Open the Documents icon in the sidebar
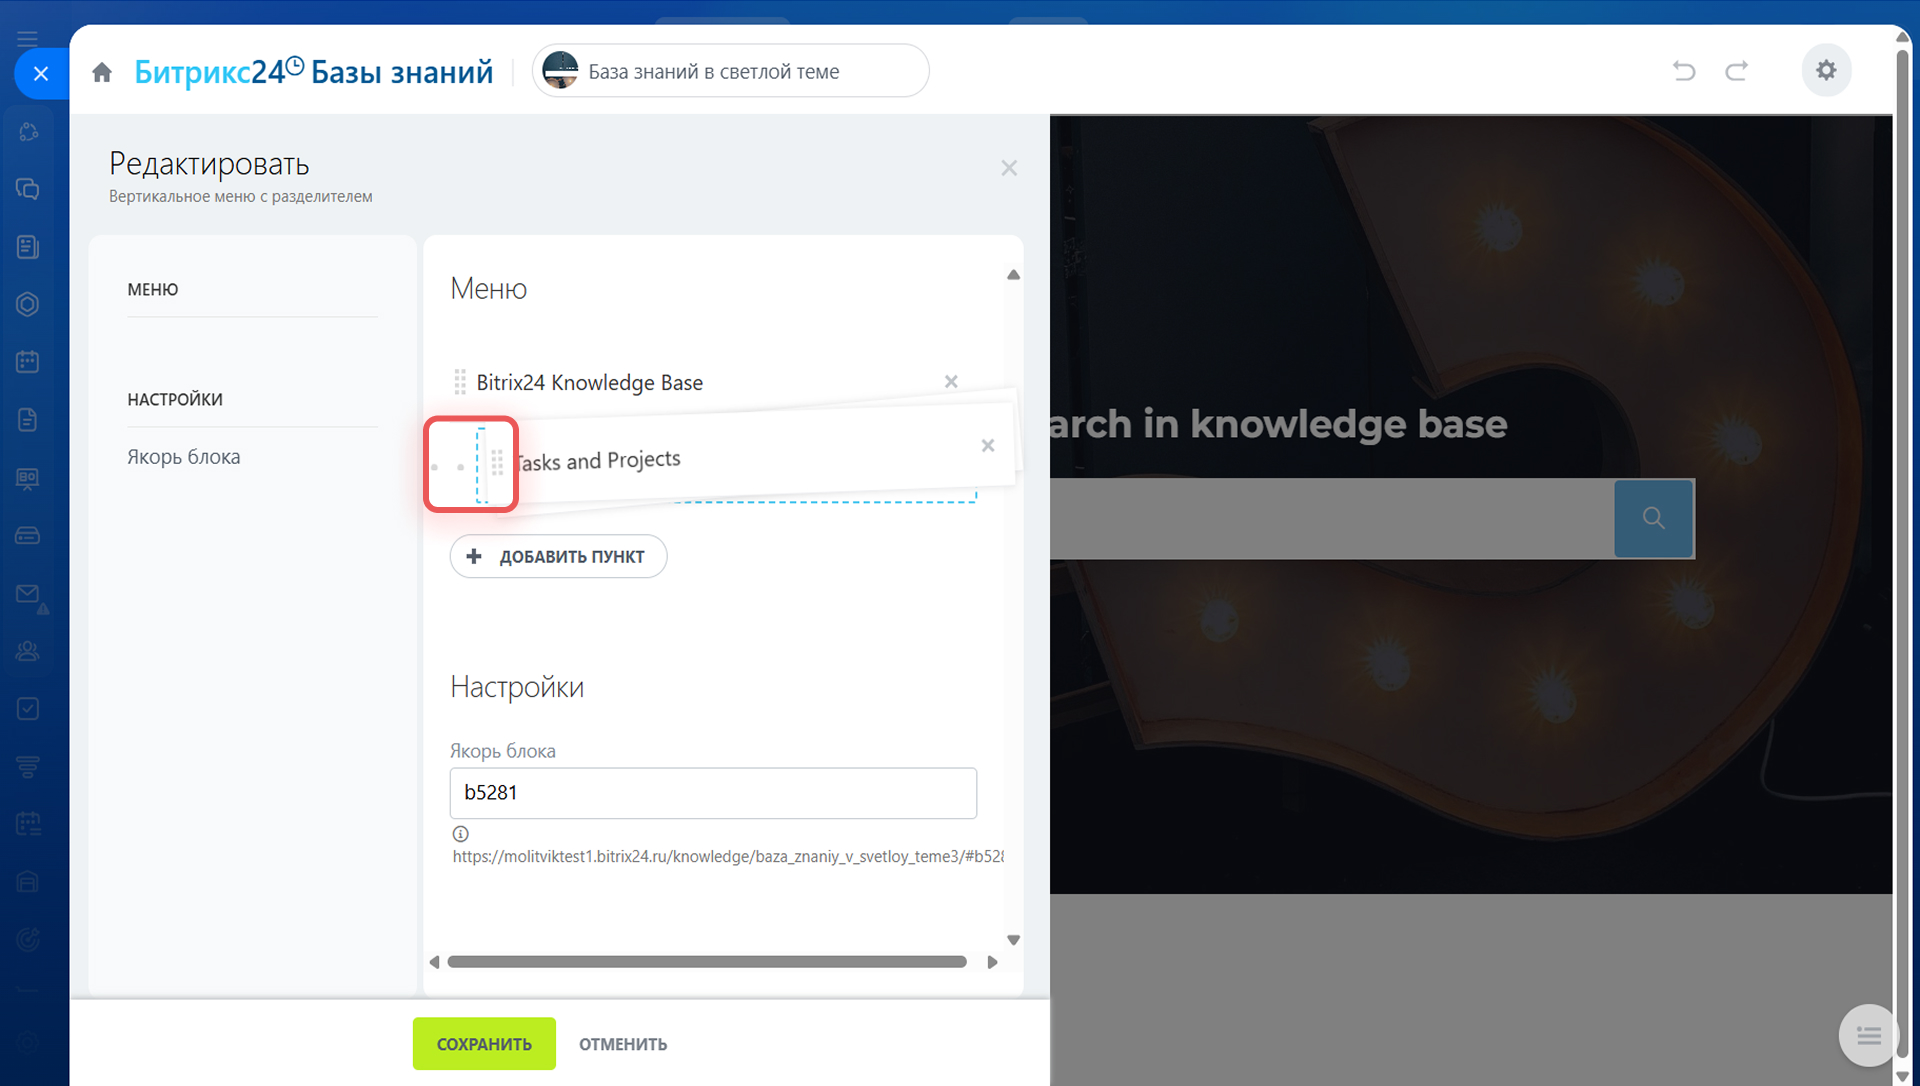Screen dimensions: 1920x1086 (28, 420)
